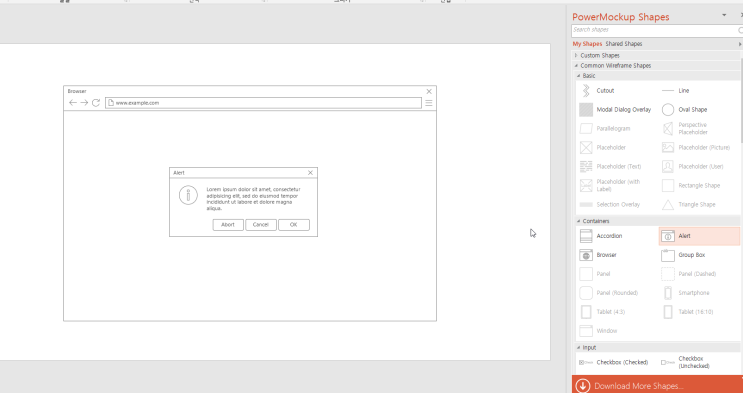Click the Abort button in Alert mockup
This screenshot has width=743, height=393.
pyautogui.click(x=228, y=225)
